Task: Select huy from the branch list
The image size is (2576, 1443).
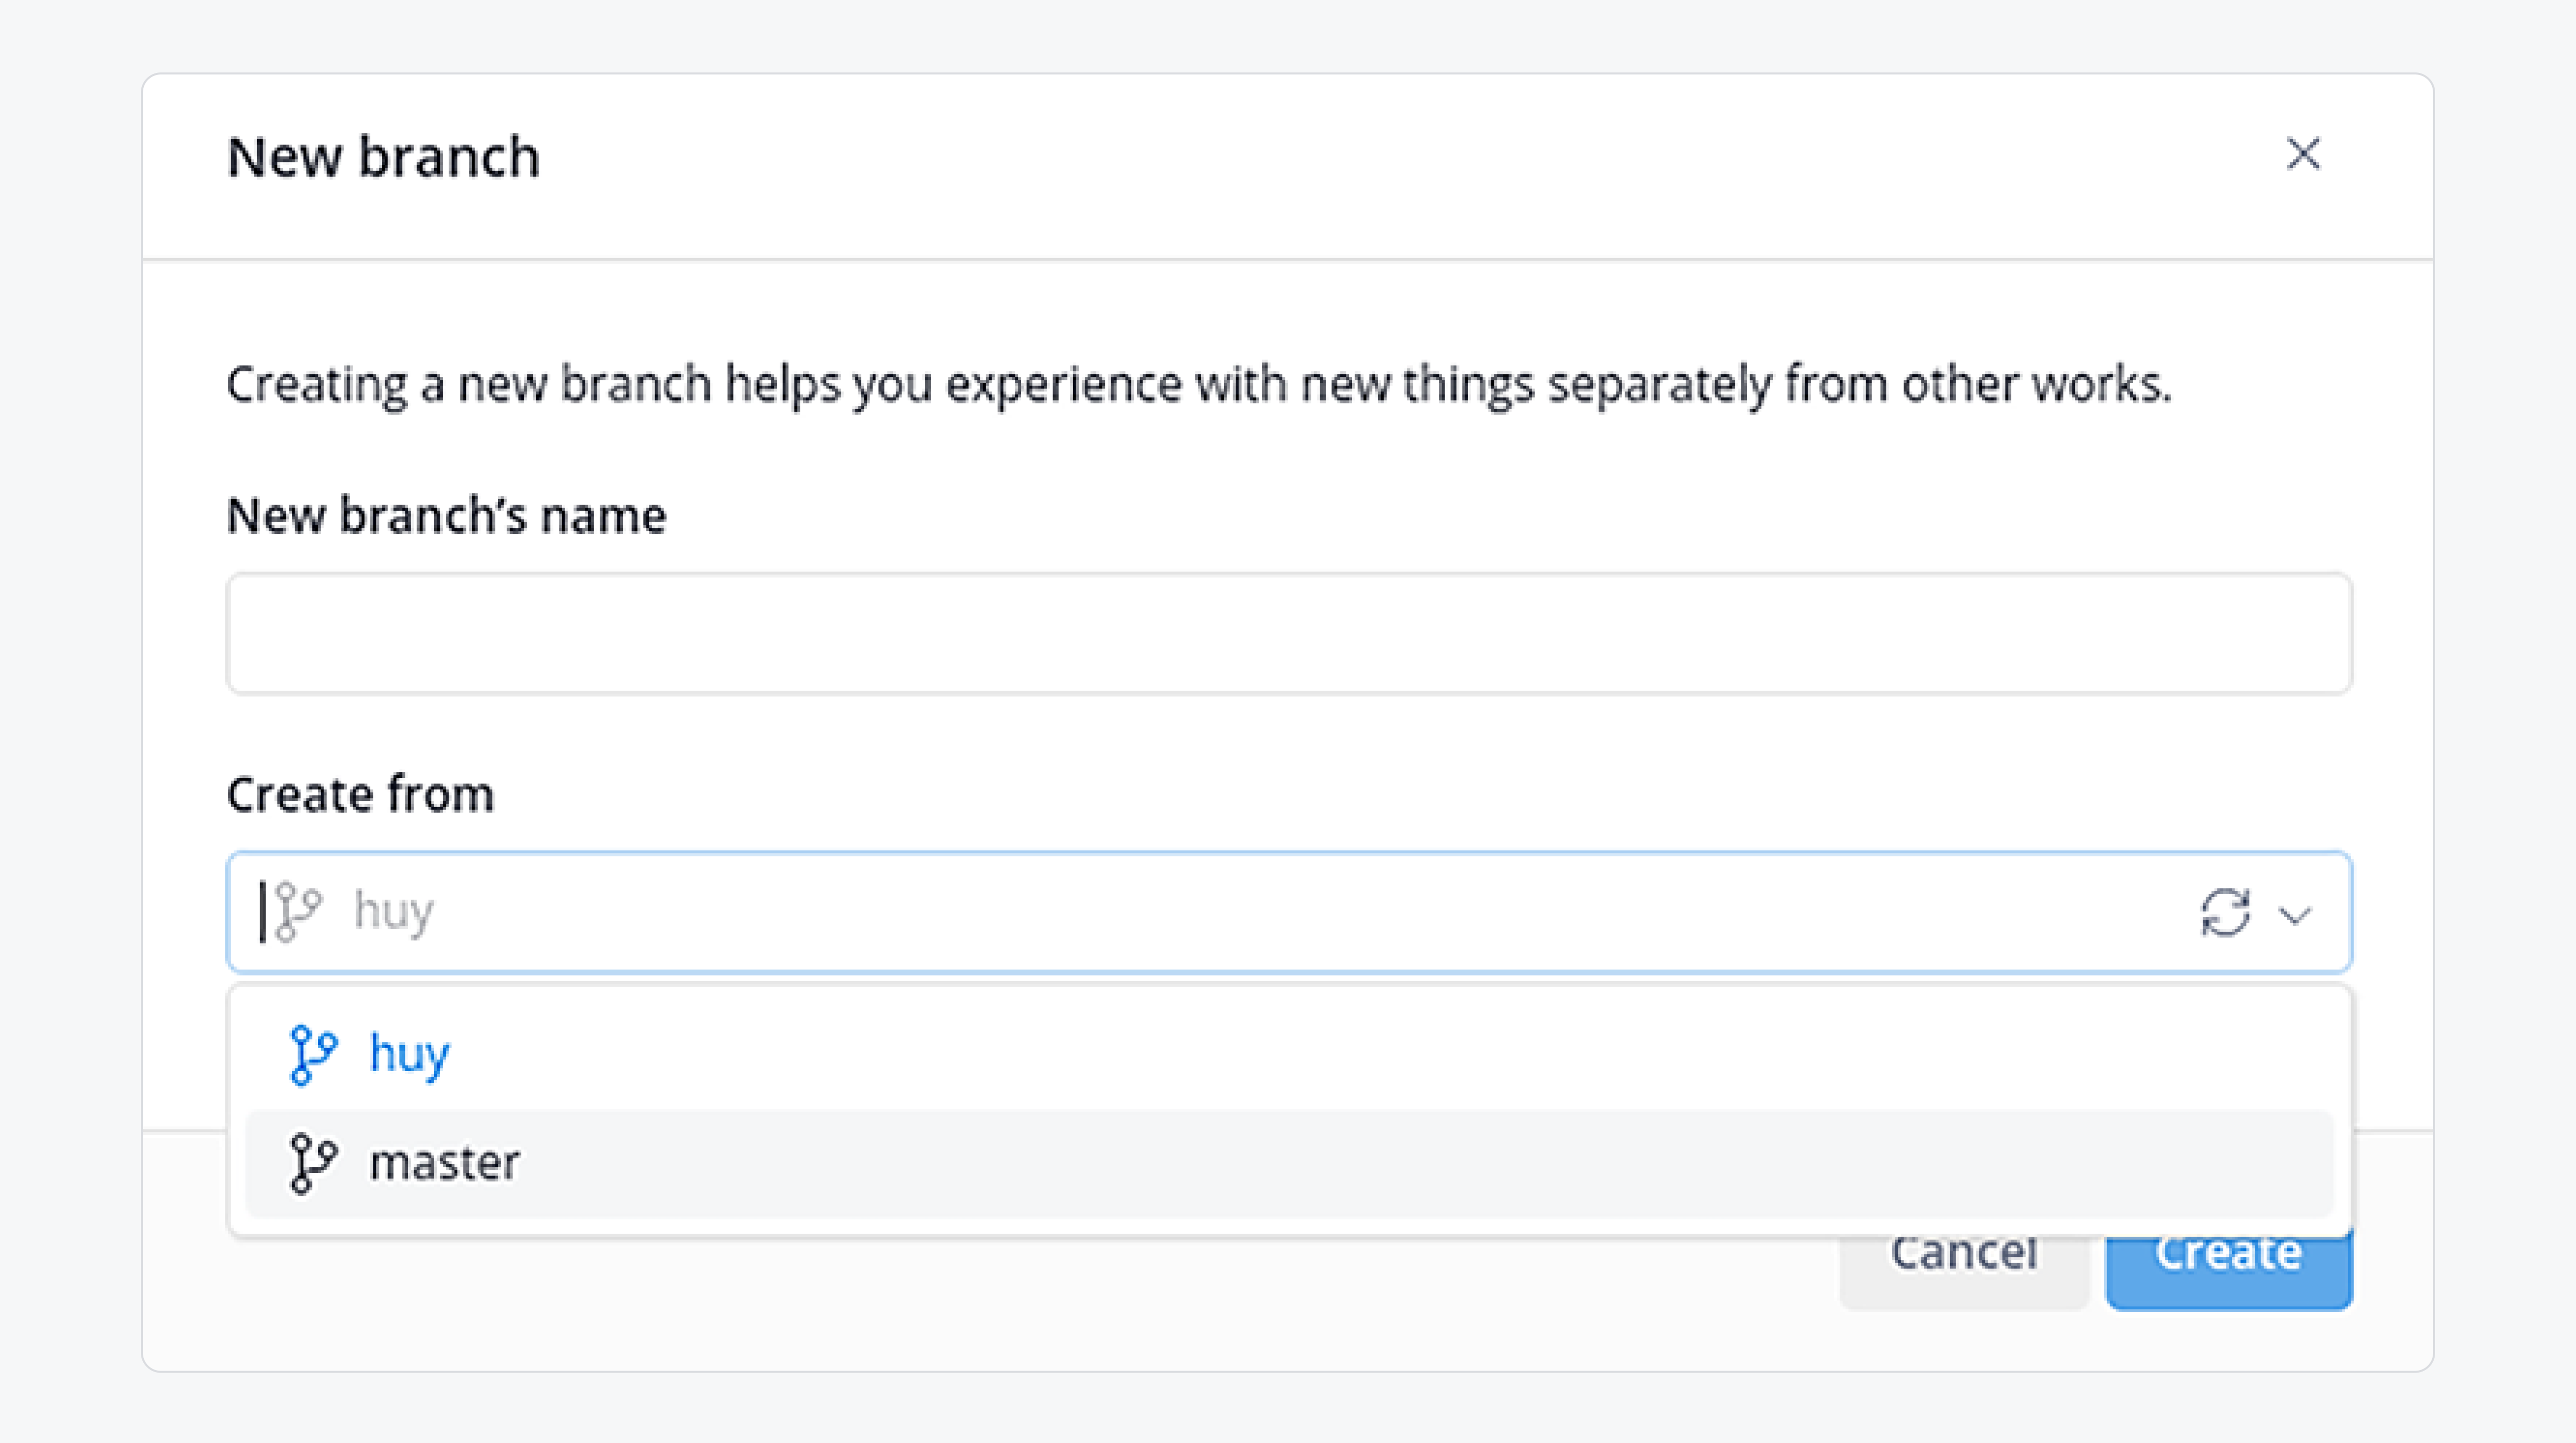Action: (x=1289, y=1054)
